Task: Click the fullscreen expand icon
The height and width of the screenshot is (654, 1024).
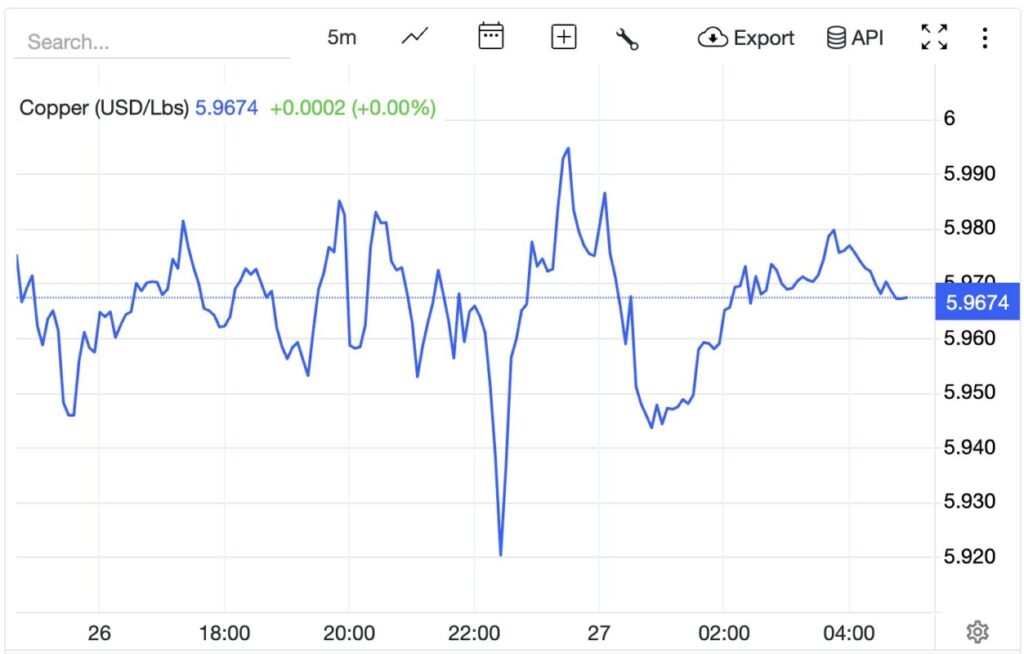Action: (934, 38)
